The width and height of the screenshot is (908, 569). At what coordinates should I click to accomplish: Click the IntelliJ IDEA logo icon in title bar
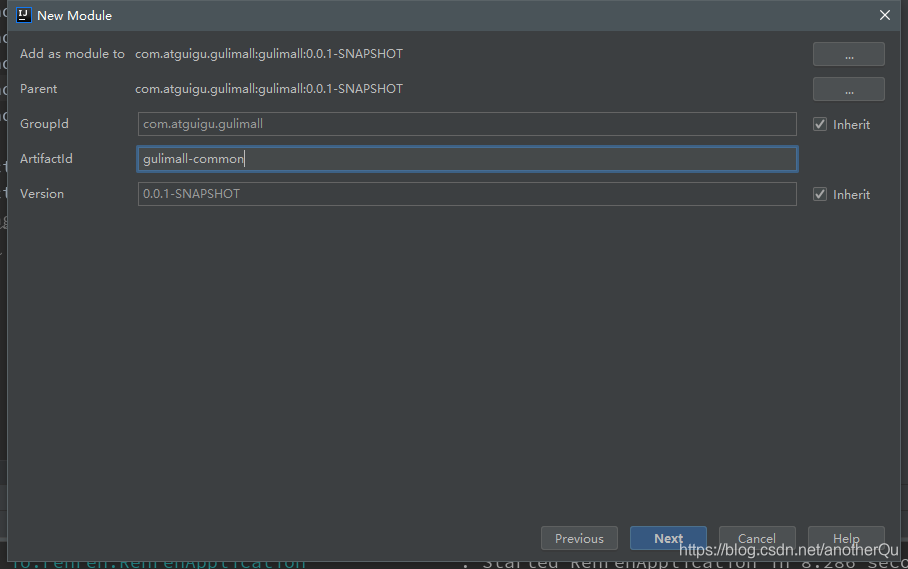tap(24, 15)
